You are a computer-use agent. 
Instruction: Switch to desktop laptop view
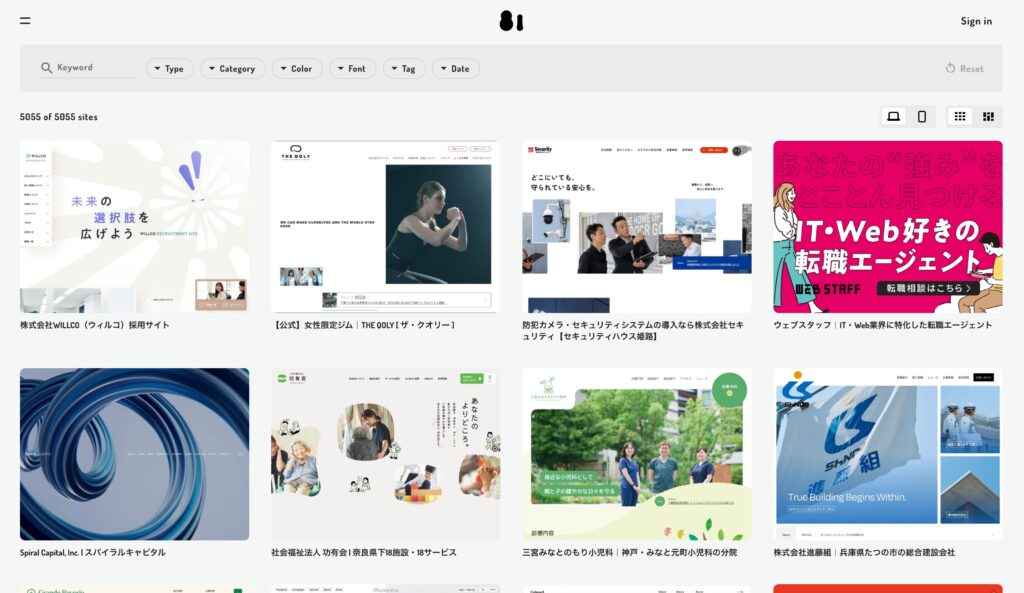click(x=893, y=117)
